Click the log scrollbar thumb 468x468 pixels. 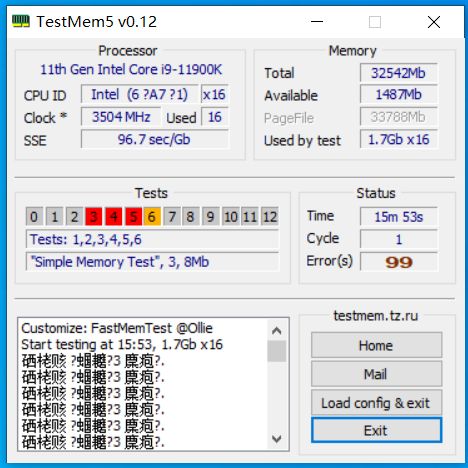(x=276, y=351)
